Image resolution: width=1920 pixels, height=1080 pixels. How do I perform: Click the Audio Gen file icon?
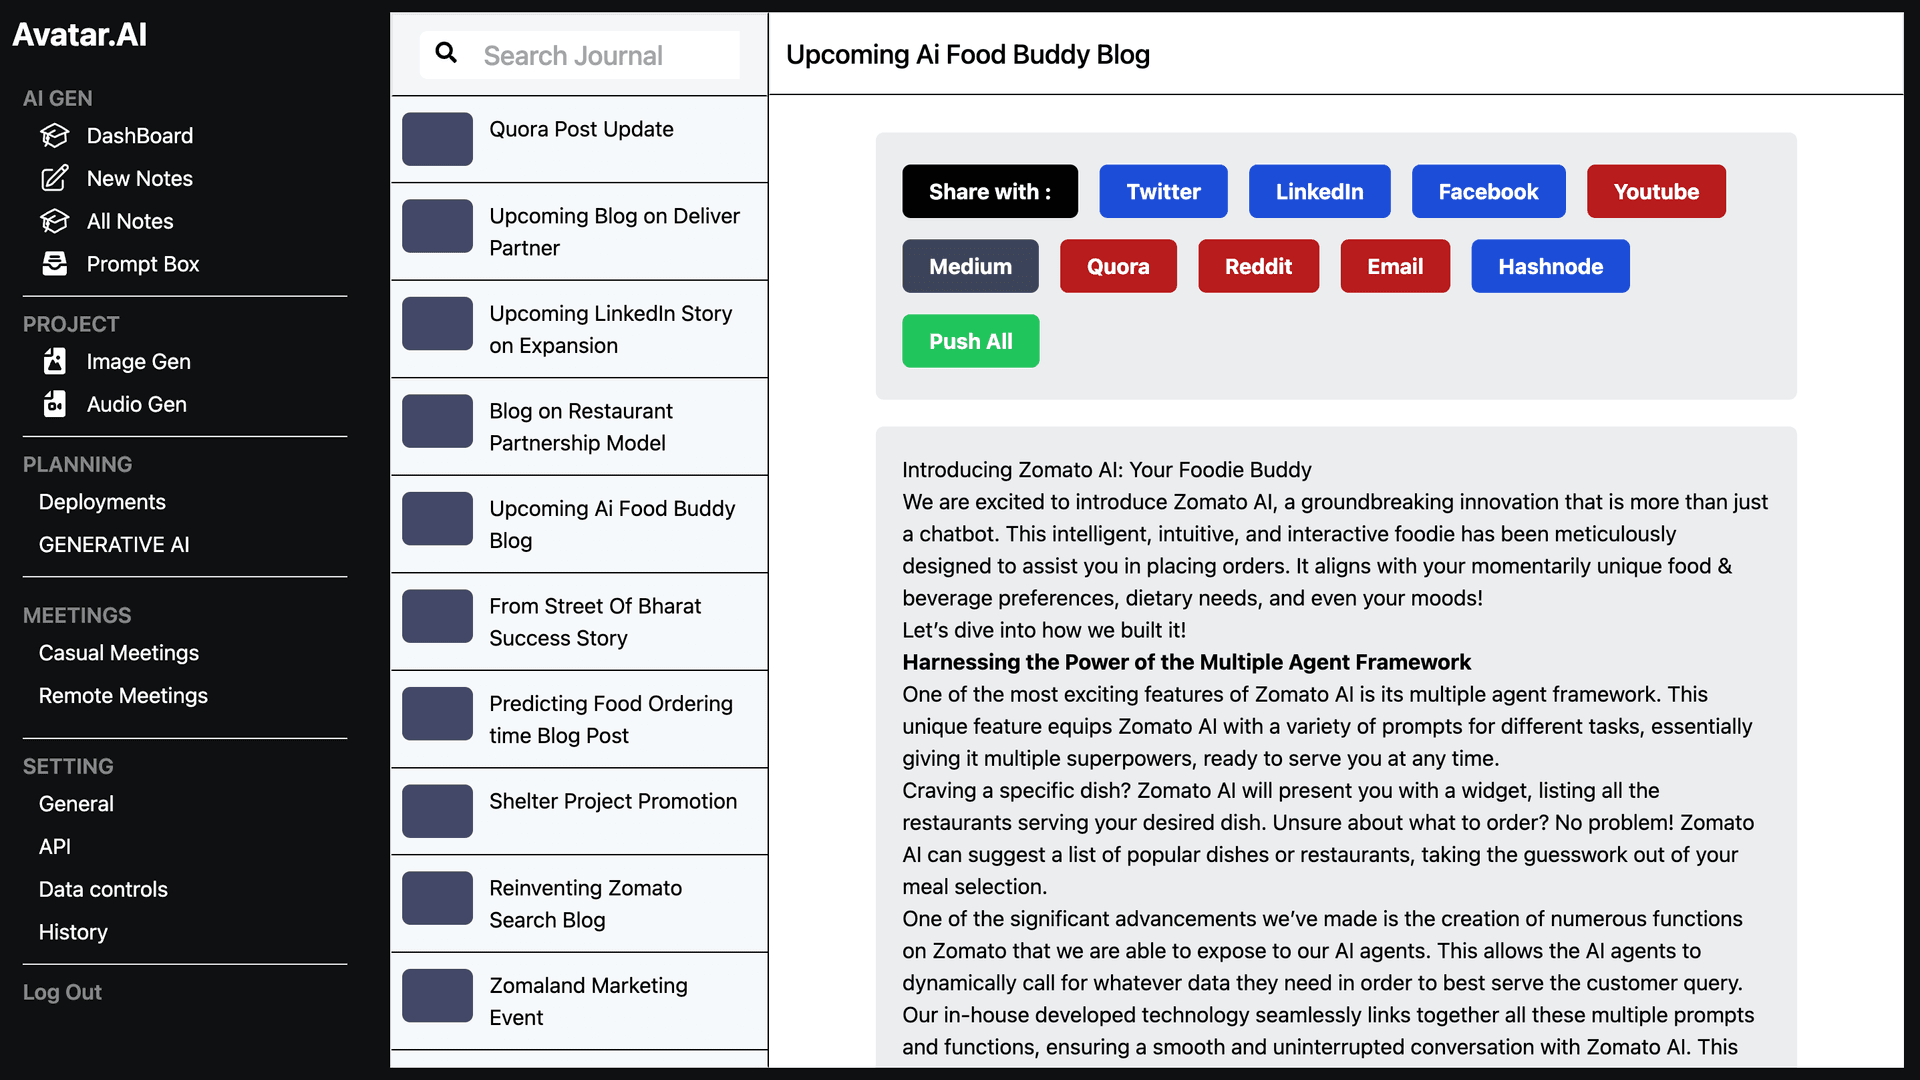pyautogui.click(x=54, y=404)
